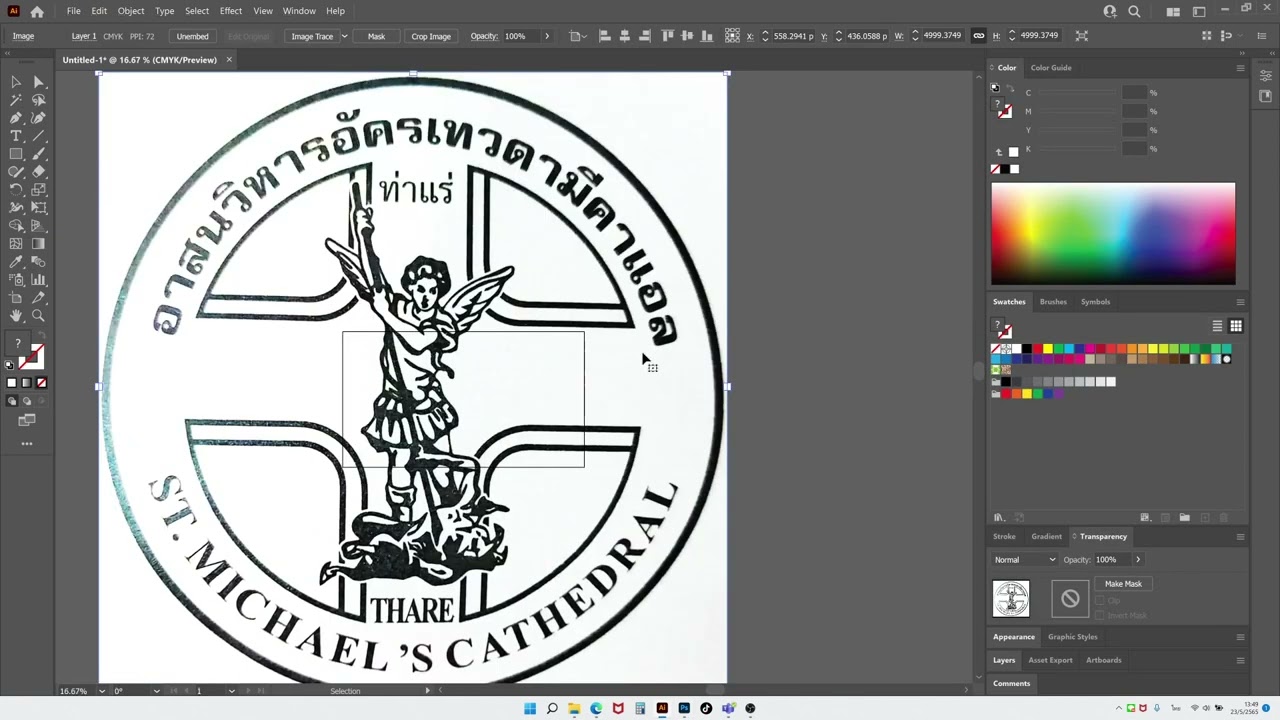Viewport: 1280px width, 720px height.
Task: Open the Swatch Libraries menu icon
Action: point(998,518)
